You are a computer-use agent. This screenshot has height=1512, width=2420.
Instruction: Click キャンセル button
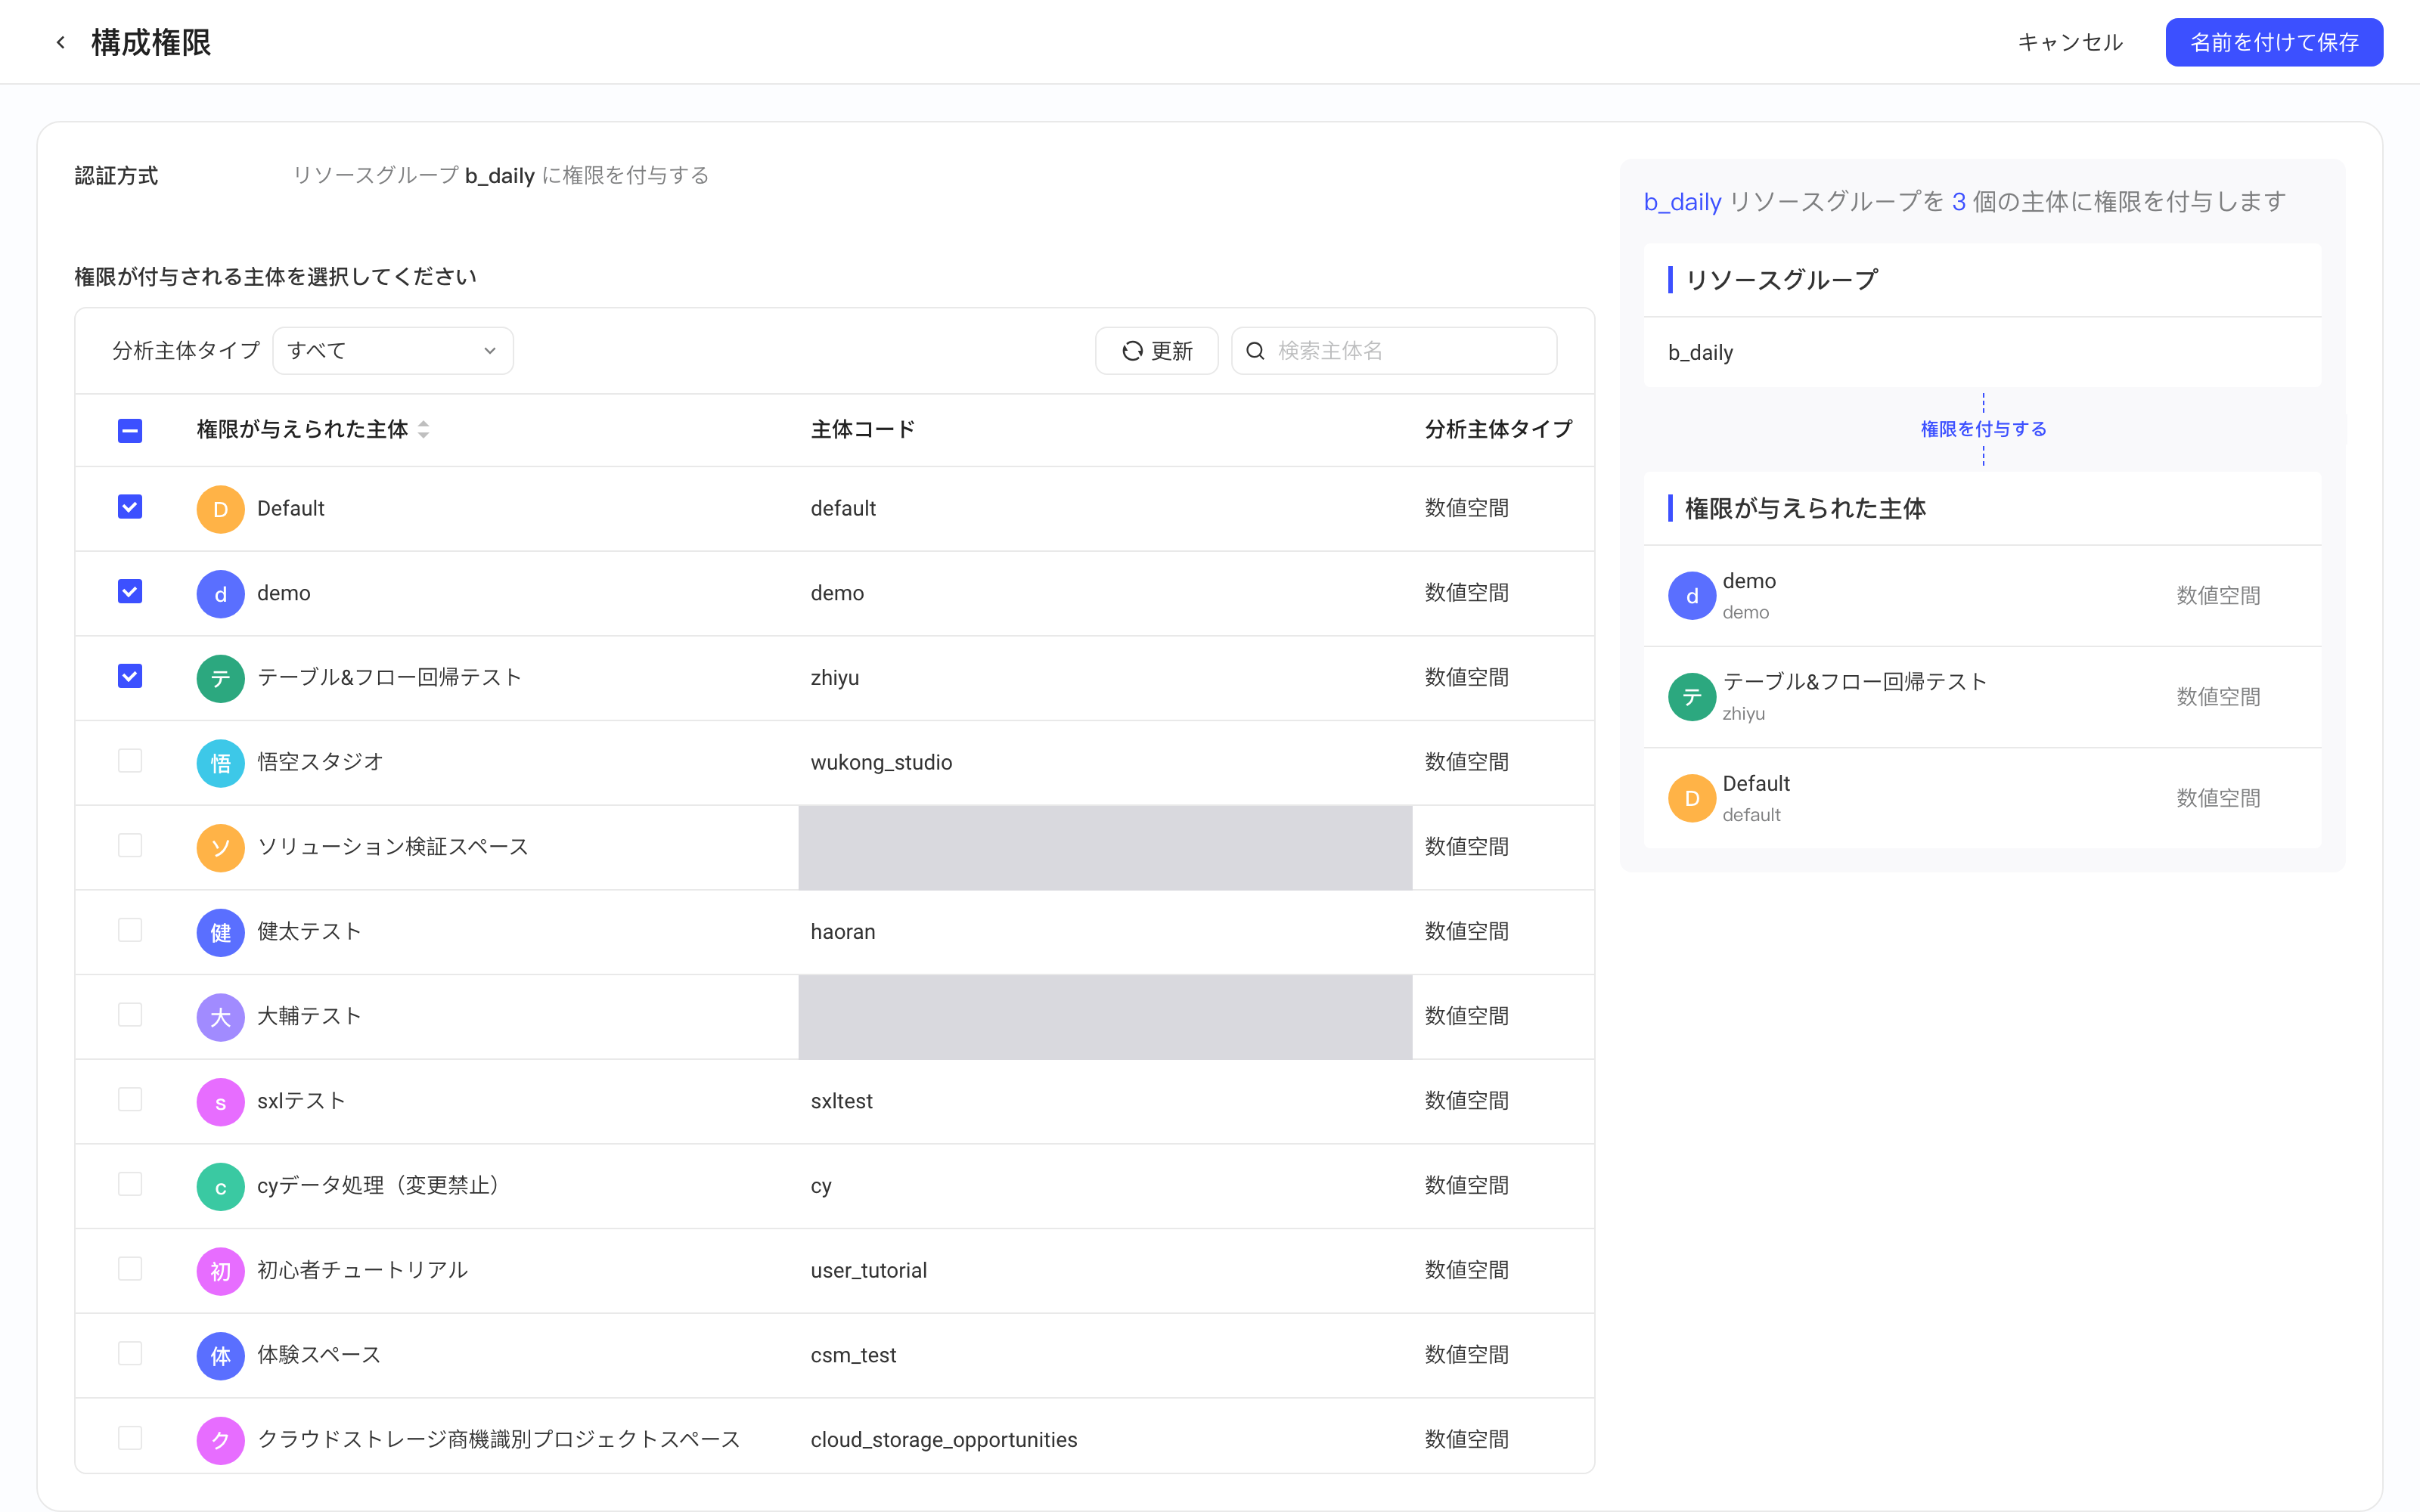(x=2070, y=42)
